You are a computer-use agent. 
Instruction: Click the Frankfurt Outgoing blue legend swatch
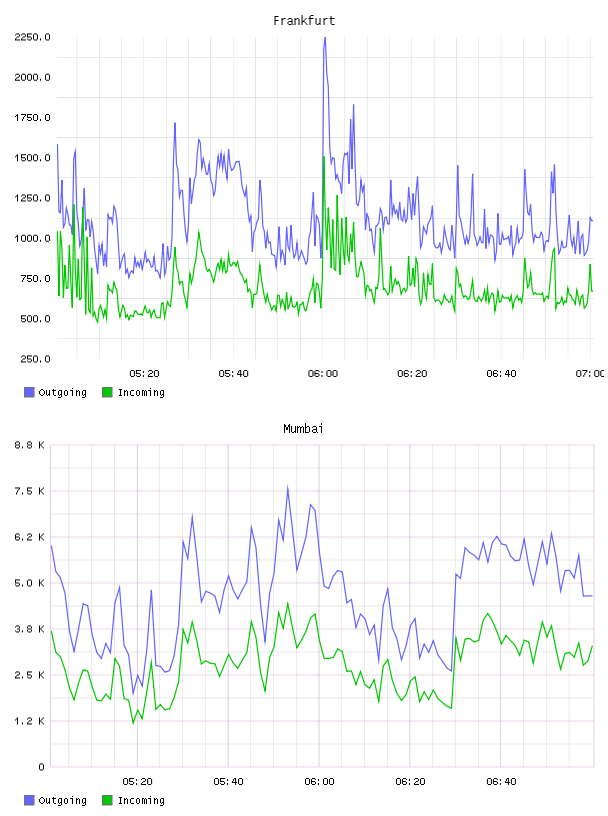29,392
